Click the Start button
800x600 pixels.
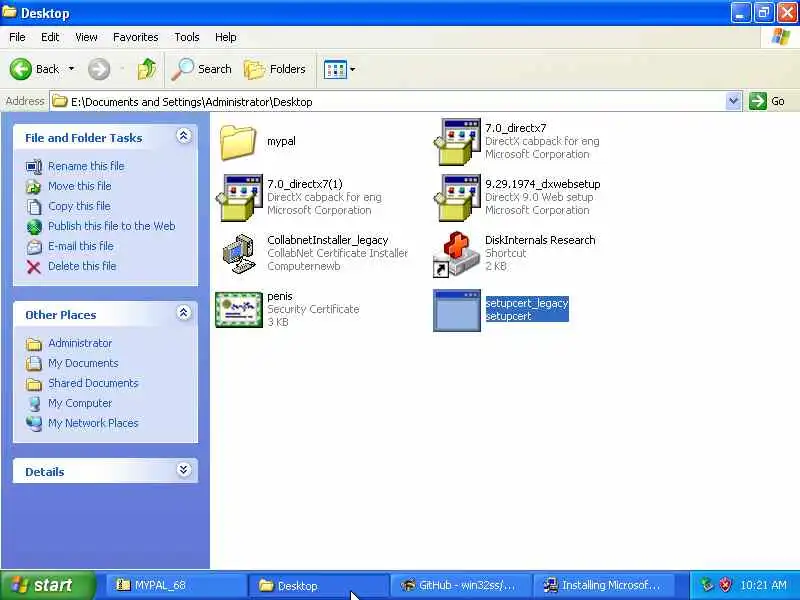click(x=47, y=585)
